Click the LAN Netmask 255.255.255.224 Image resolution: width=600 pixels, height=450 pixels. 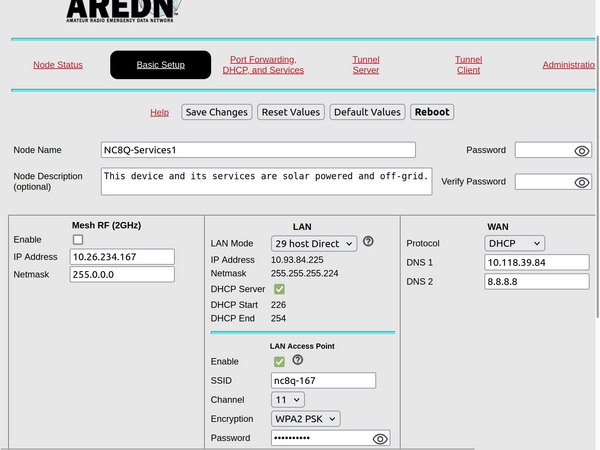[305, 274]
